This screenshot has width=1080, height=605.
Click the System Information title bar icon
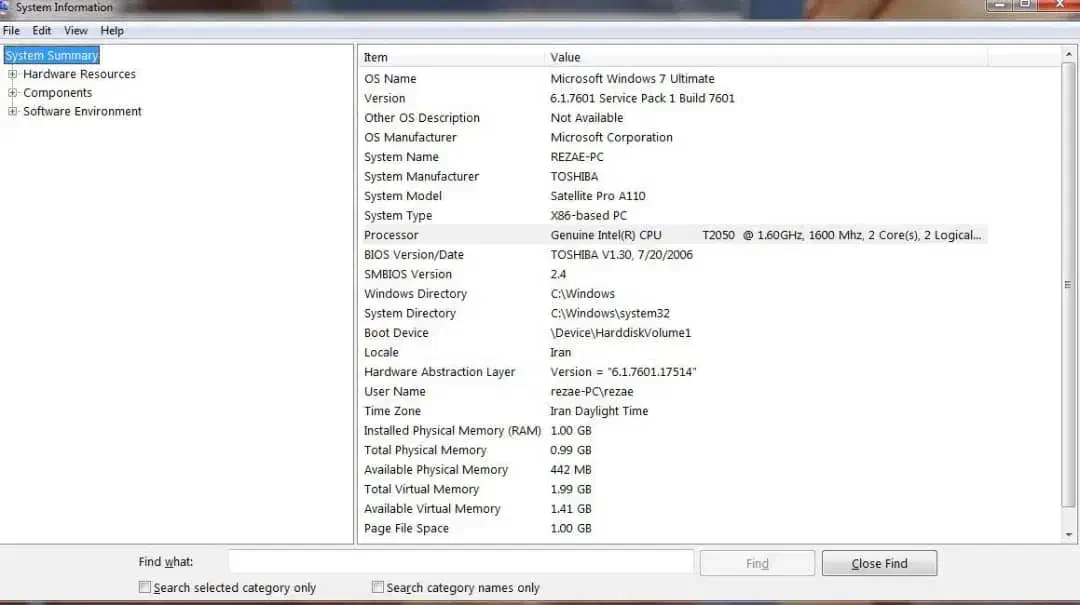5,8
